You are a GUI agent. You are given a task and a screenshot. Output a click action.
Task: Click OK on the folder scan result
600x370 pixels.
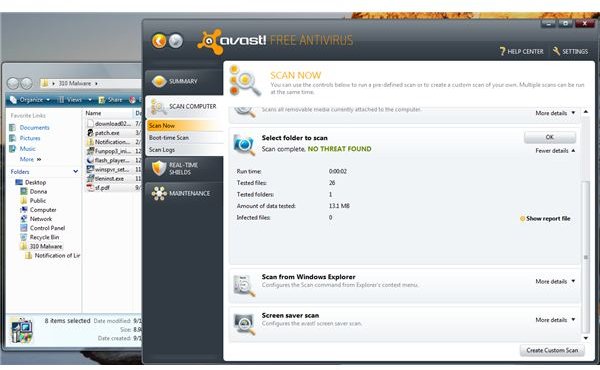[550, 137]
